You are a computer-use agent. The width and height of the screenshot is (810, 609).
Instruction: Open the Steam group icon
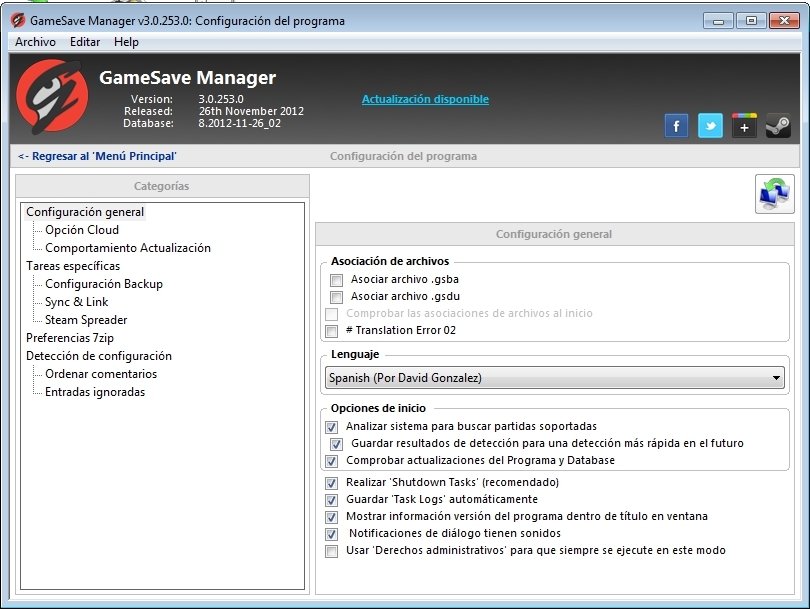point(778,126)
